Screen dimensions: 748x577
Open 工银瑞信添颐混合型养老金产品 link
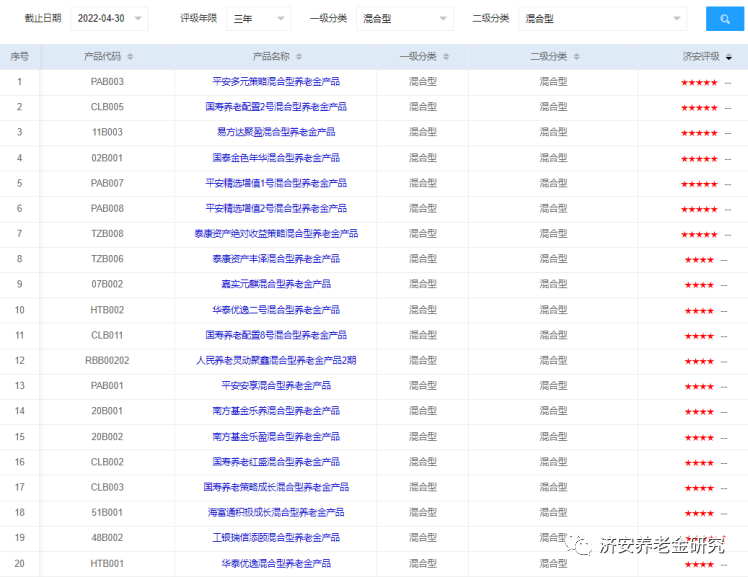tap(276, 538)
